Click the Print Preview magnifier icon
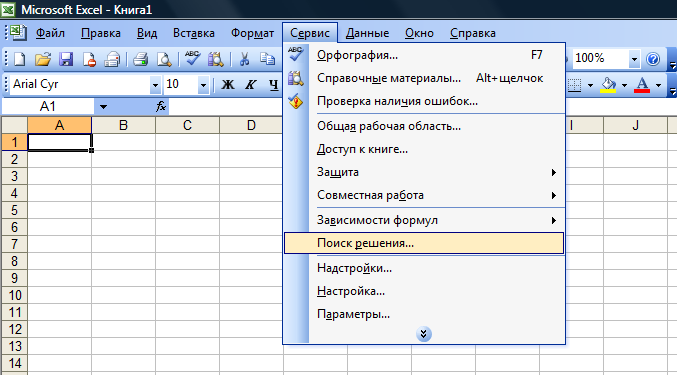This screenshot has height=375, width=677. pos(164,59)
